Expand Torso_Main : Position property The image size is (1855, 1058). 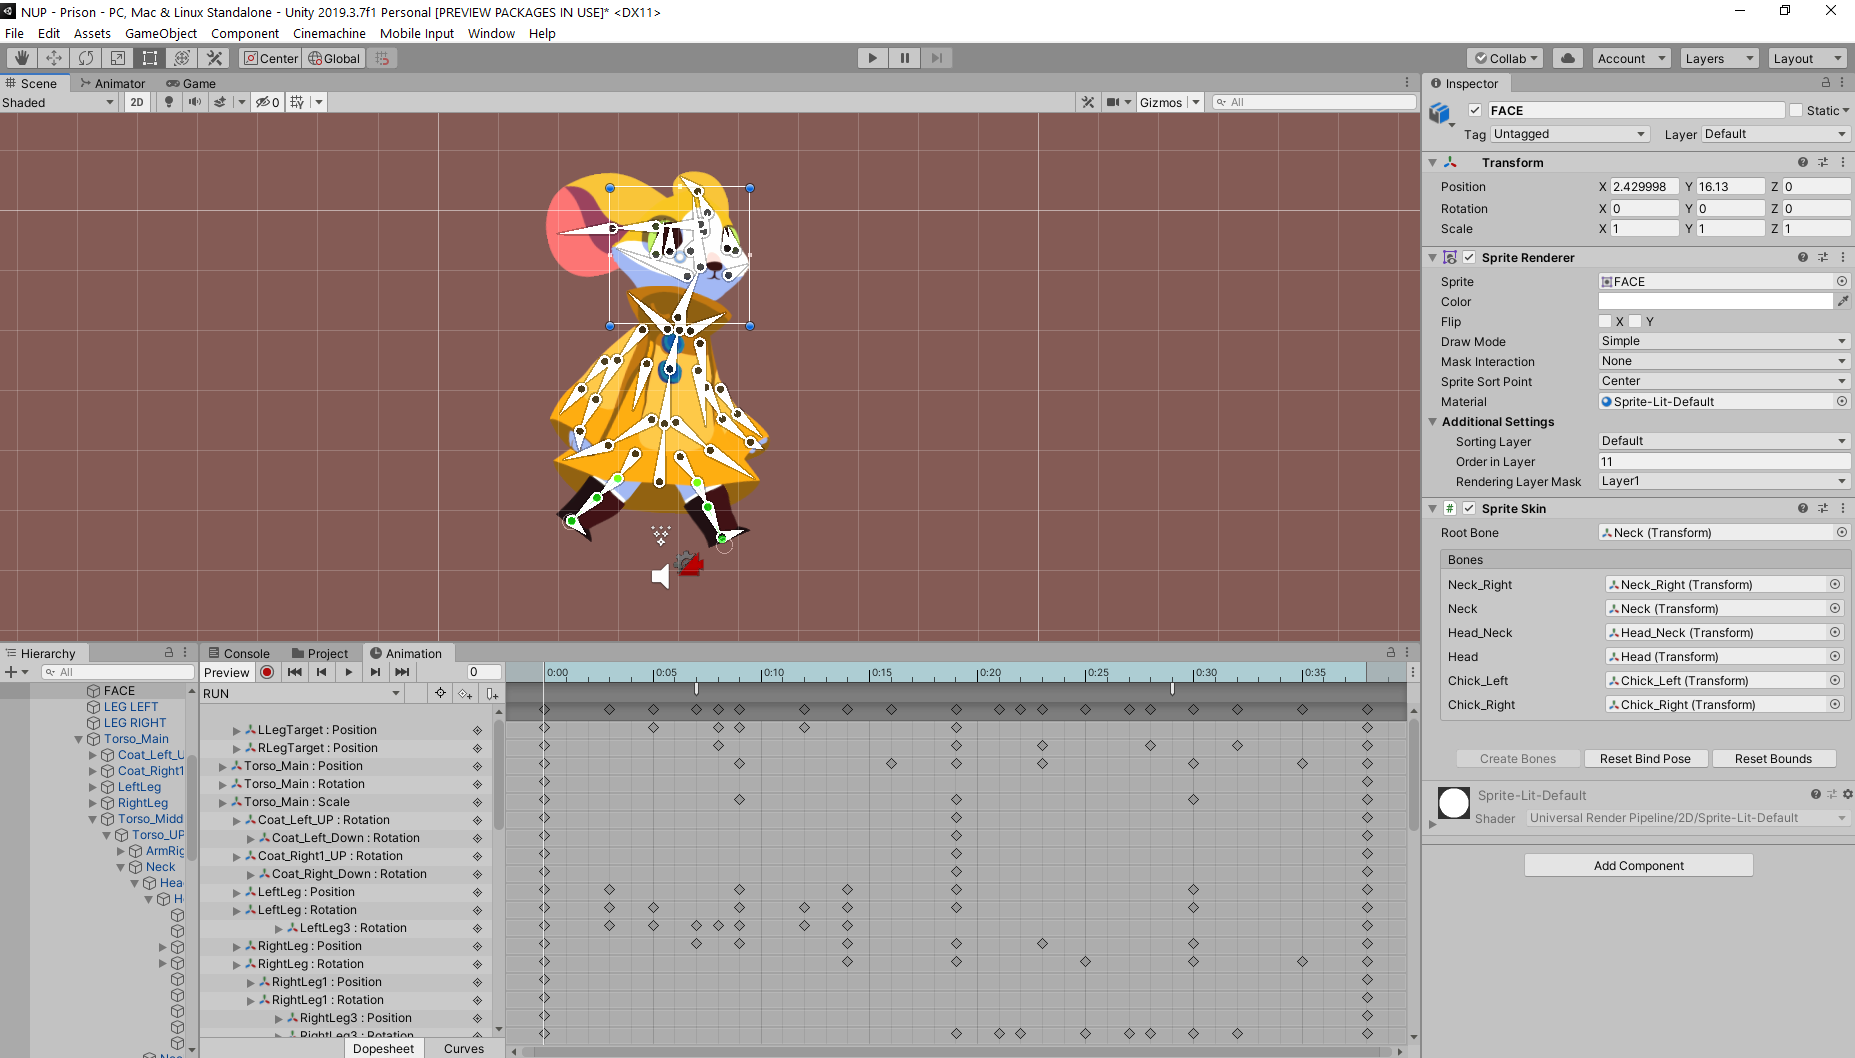click(x=223, y=767)
